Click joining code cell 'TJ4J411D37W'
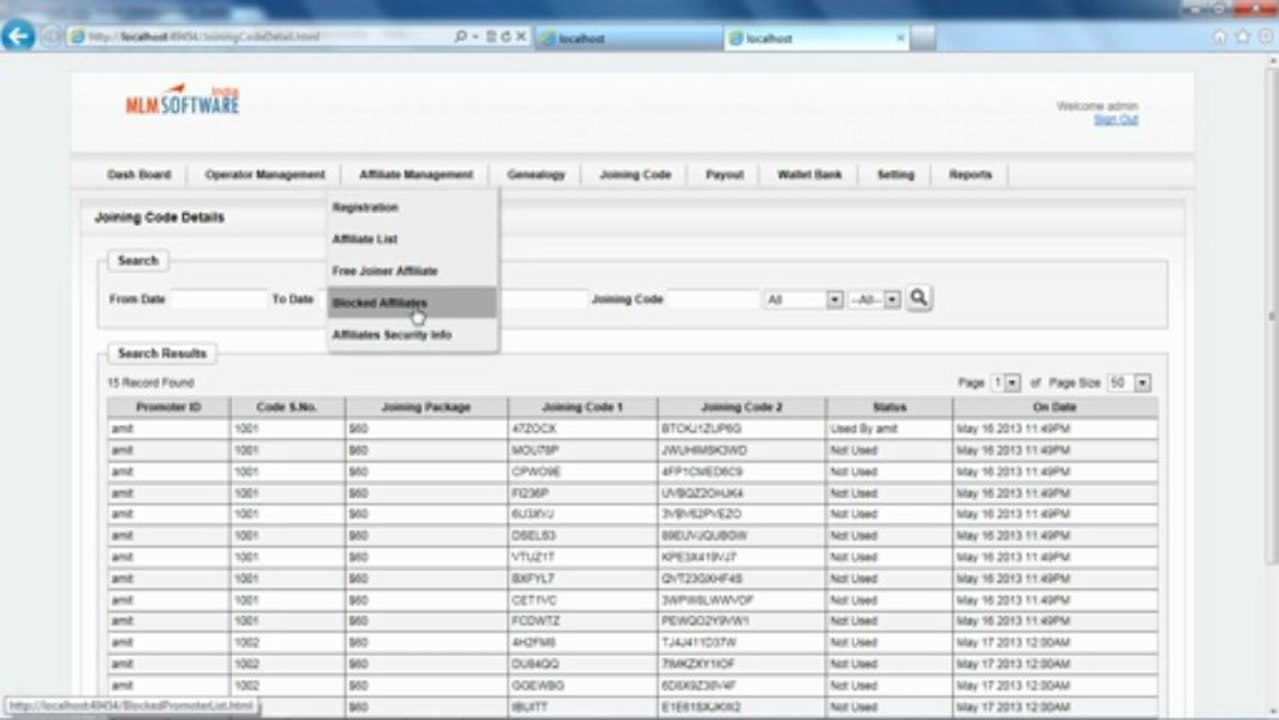This screenshot has height=720, width=1279. 741,643
